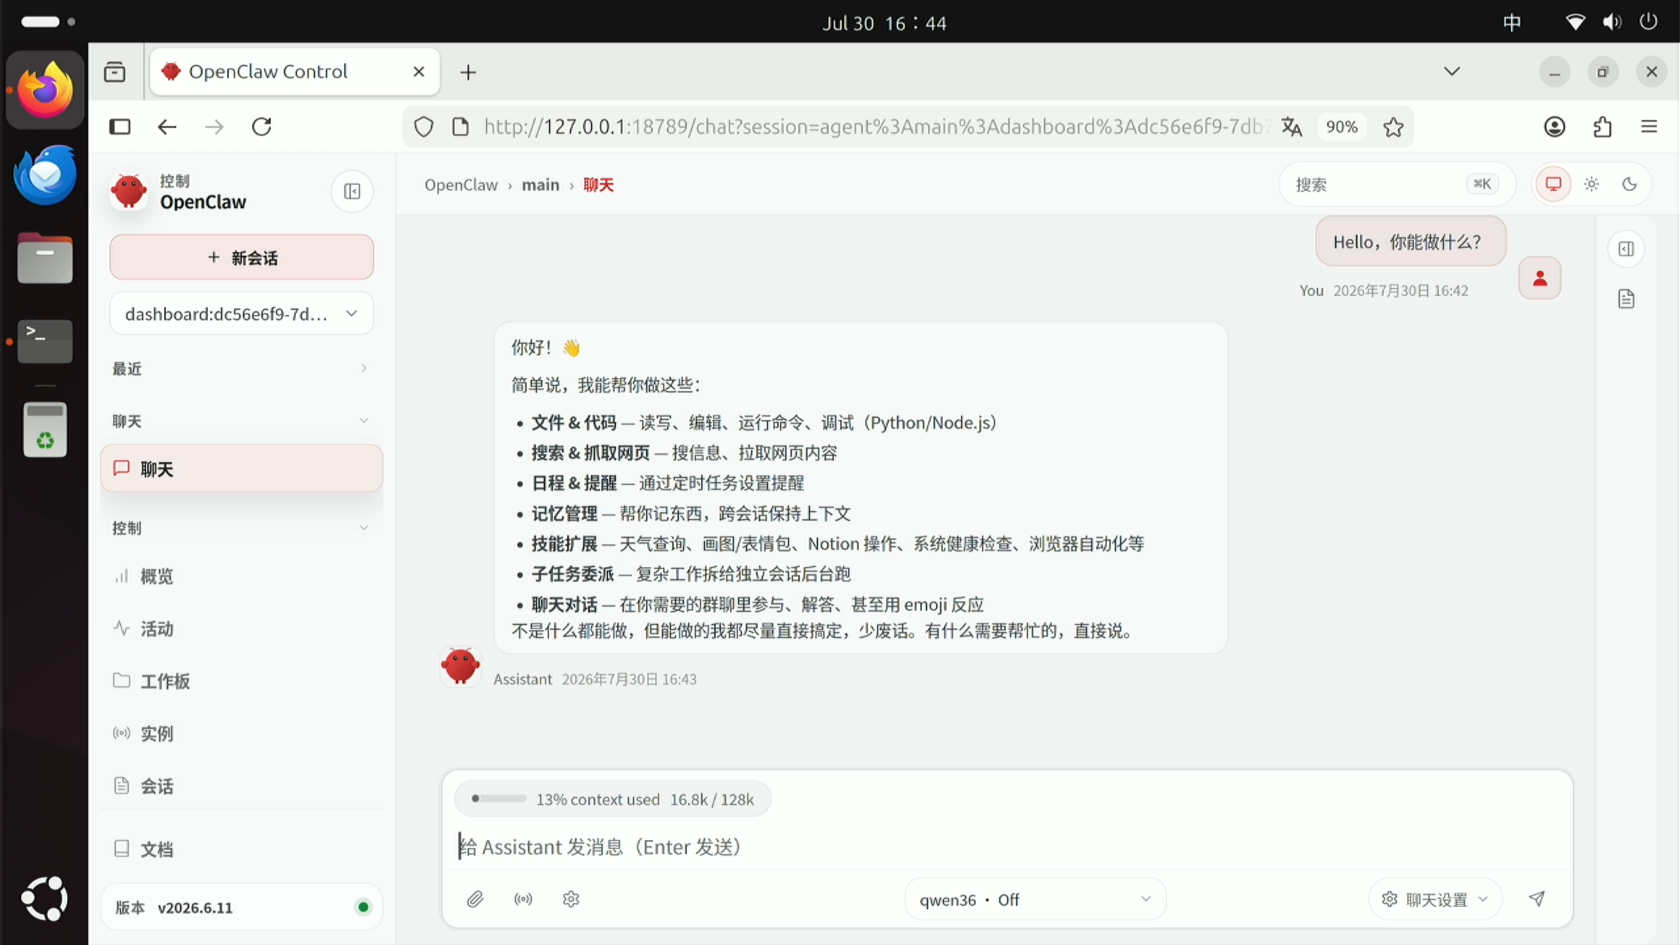Close the OpenClaw Control tab
The width and height of the screenshot is (1680, 945).
coord(419,72)
